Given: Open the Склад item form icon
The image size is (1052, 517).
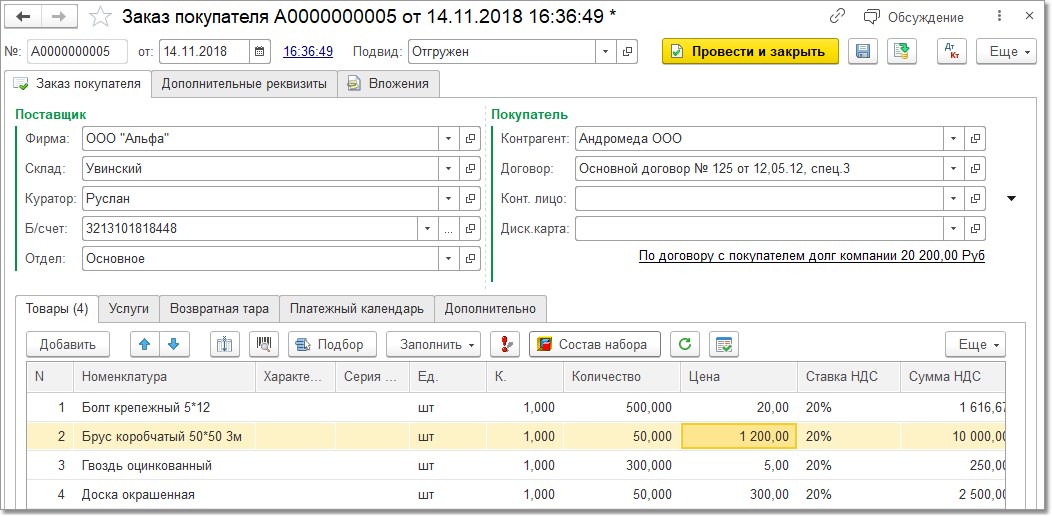Looking at the screenshot, I should pyautogui.click(x=470, y=169).
